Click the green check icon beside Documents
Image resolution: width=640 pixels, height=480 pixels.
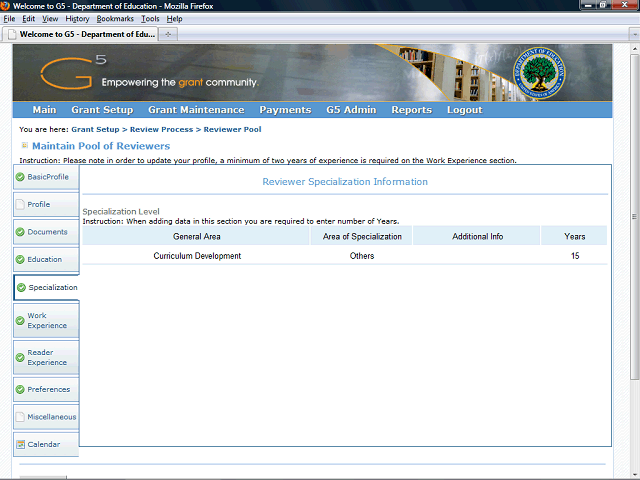(x=21, y=232)
